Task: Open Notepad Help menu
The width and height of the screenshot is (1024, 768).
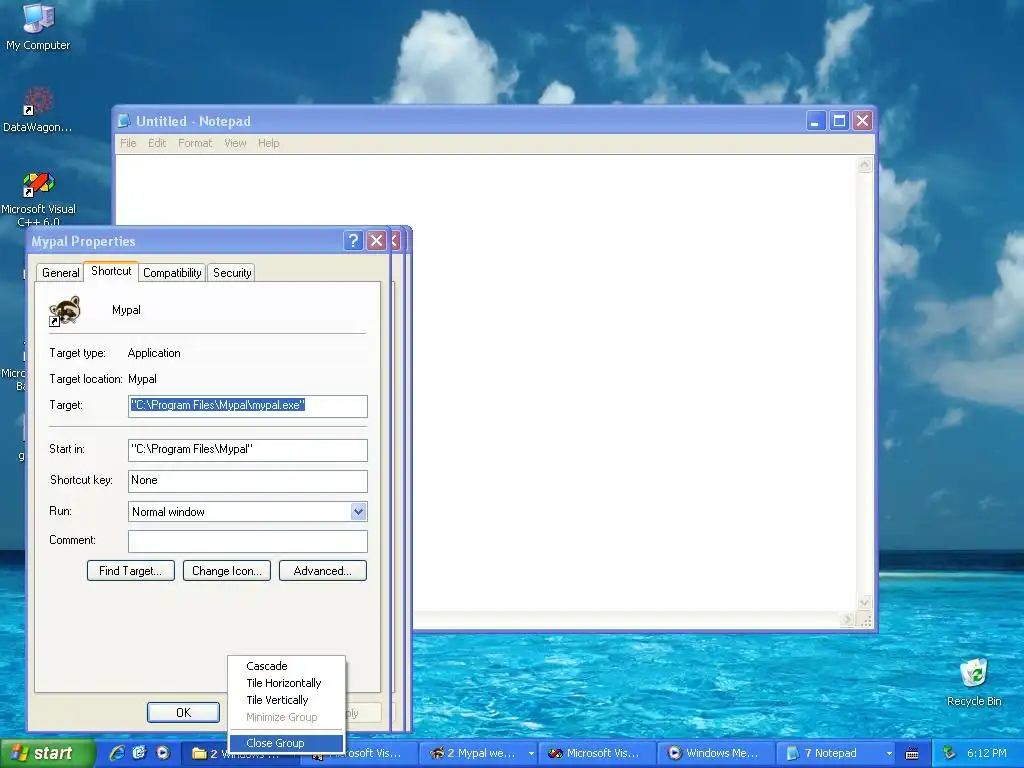Action: tap(268, 143)
